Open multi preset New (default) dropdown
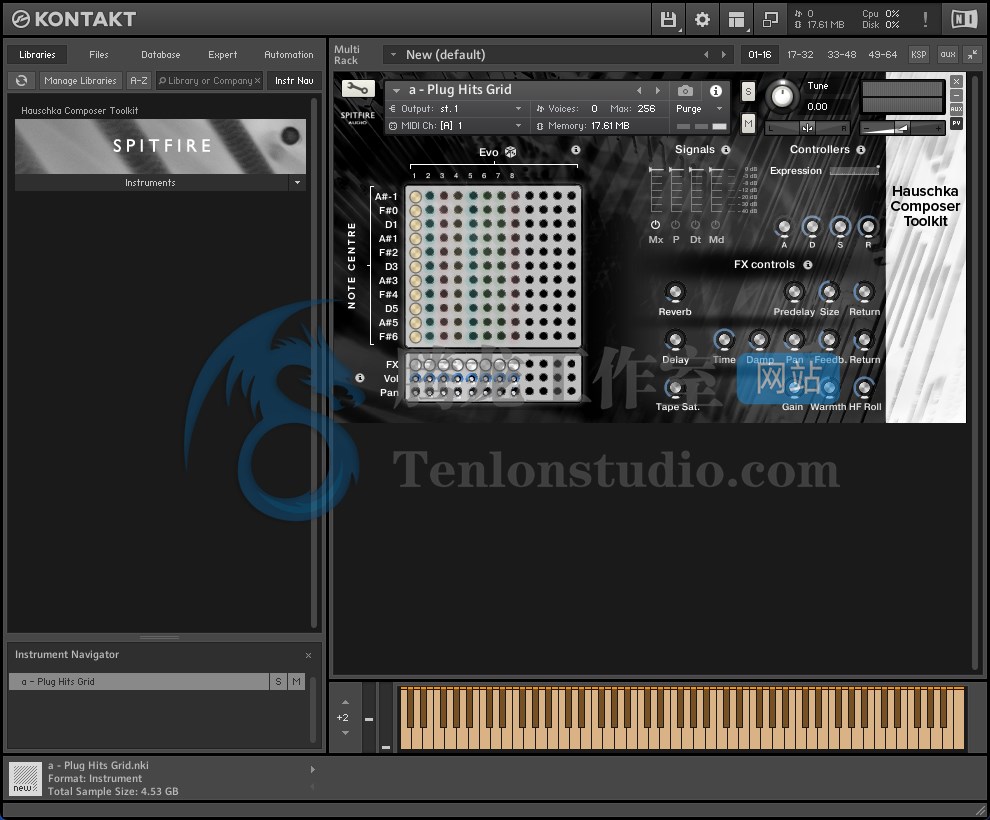The image size is (990, 820). (393, 55)
